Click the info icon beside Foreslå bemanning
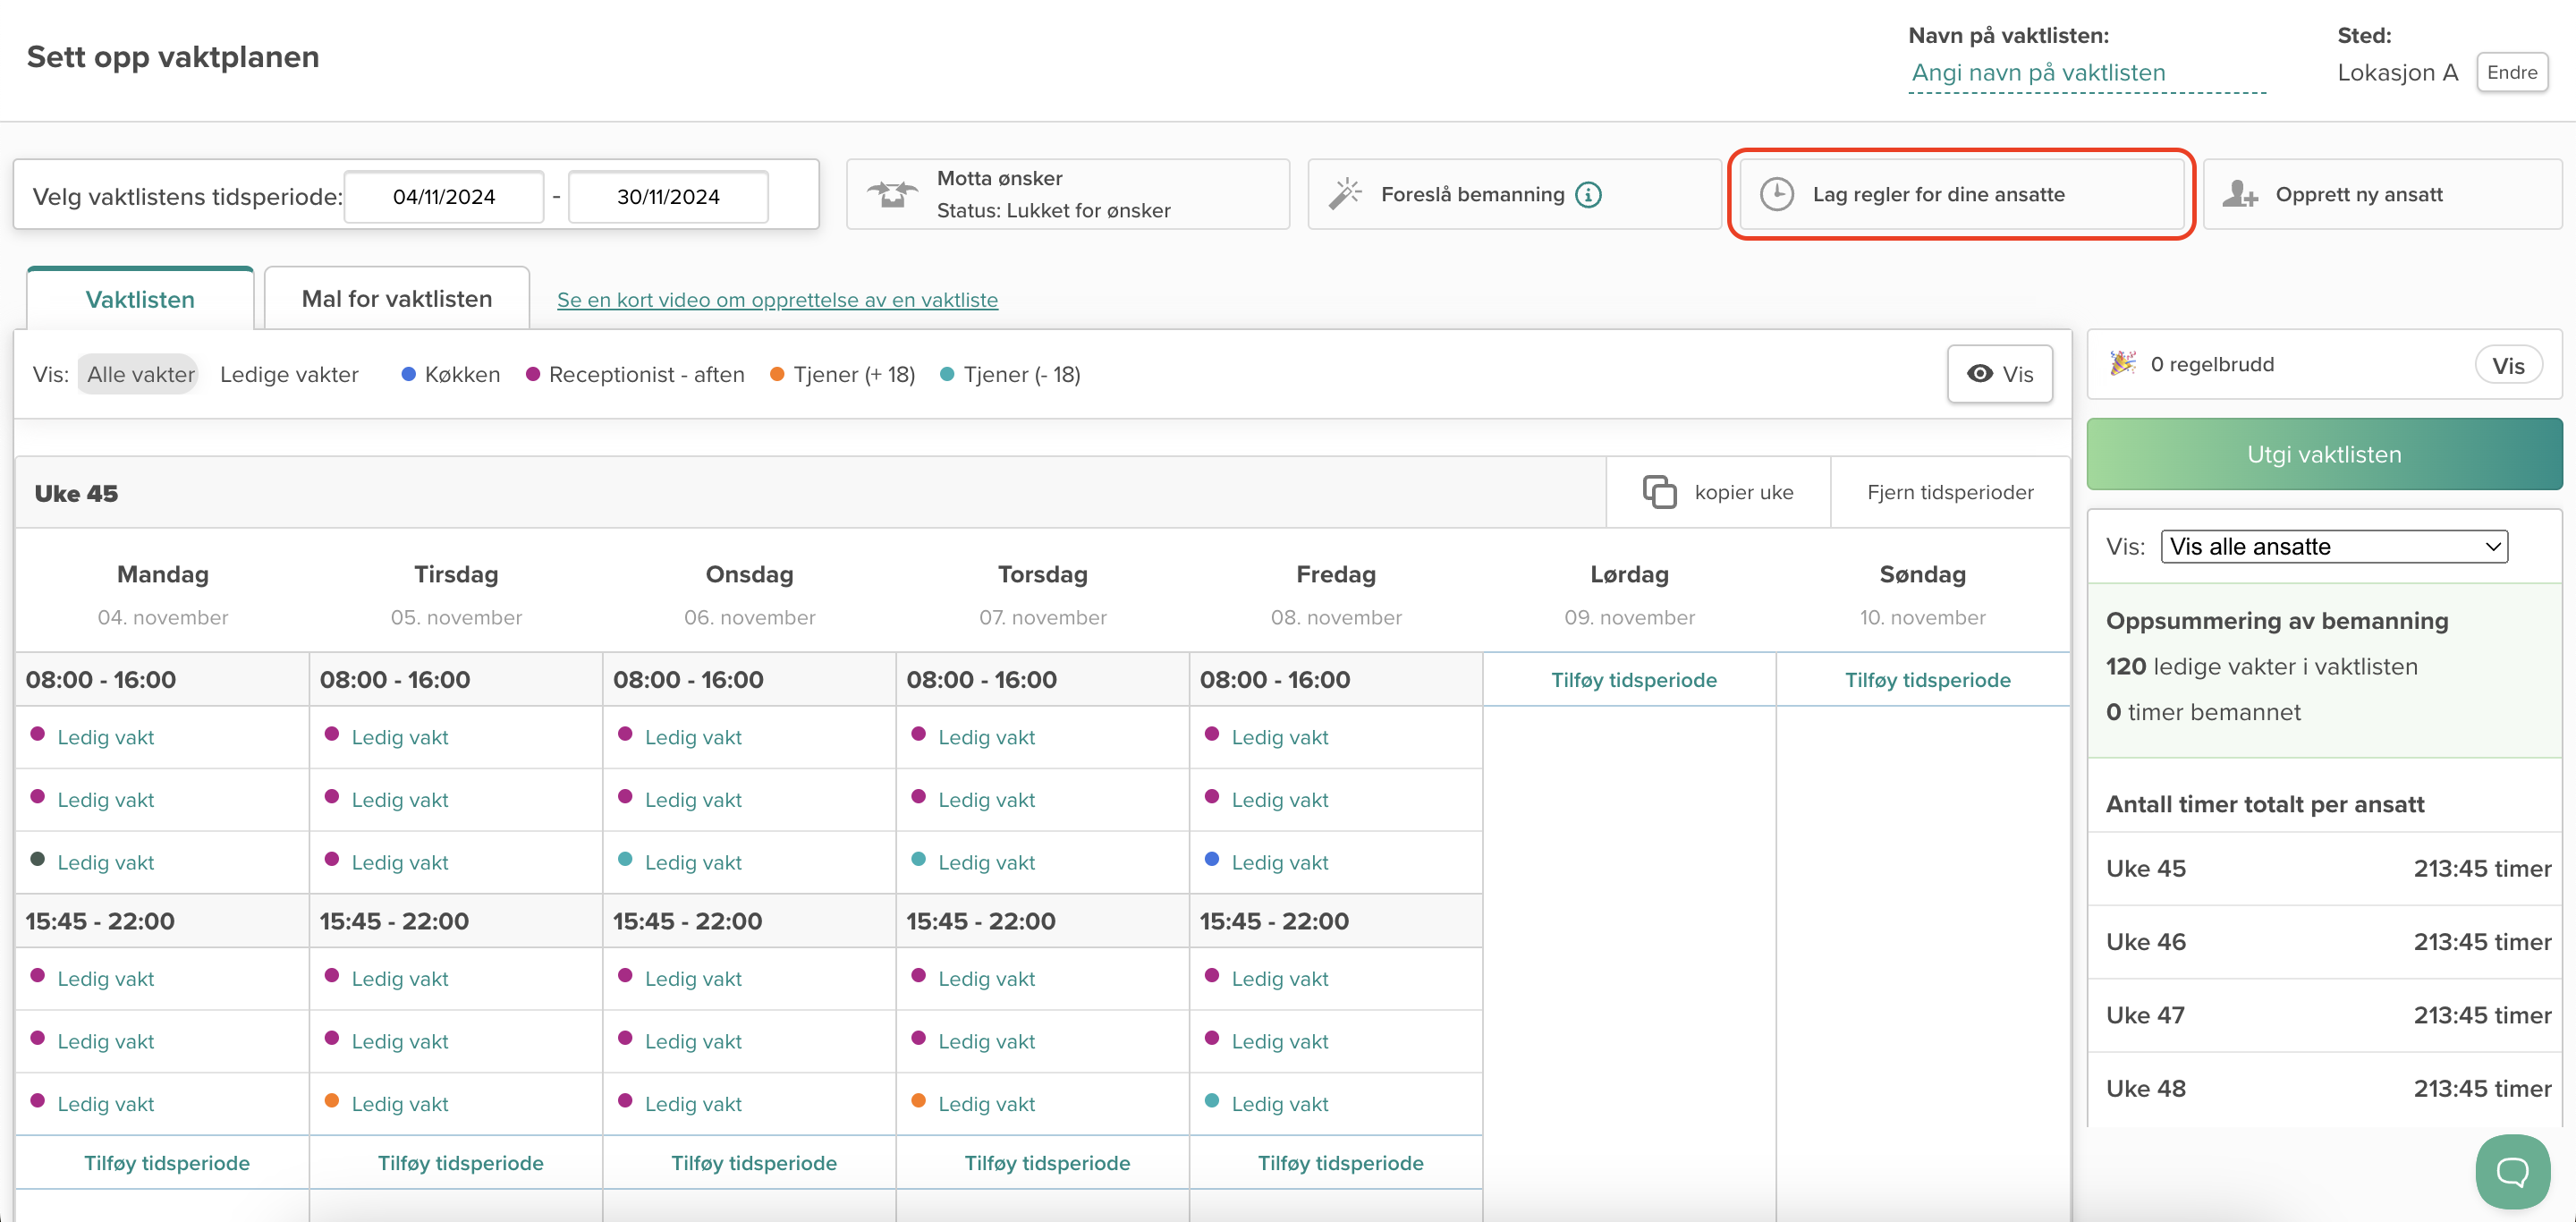The image size is (2576, 1222). (1588, 195)
